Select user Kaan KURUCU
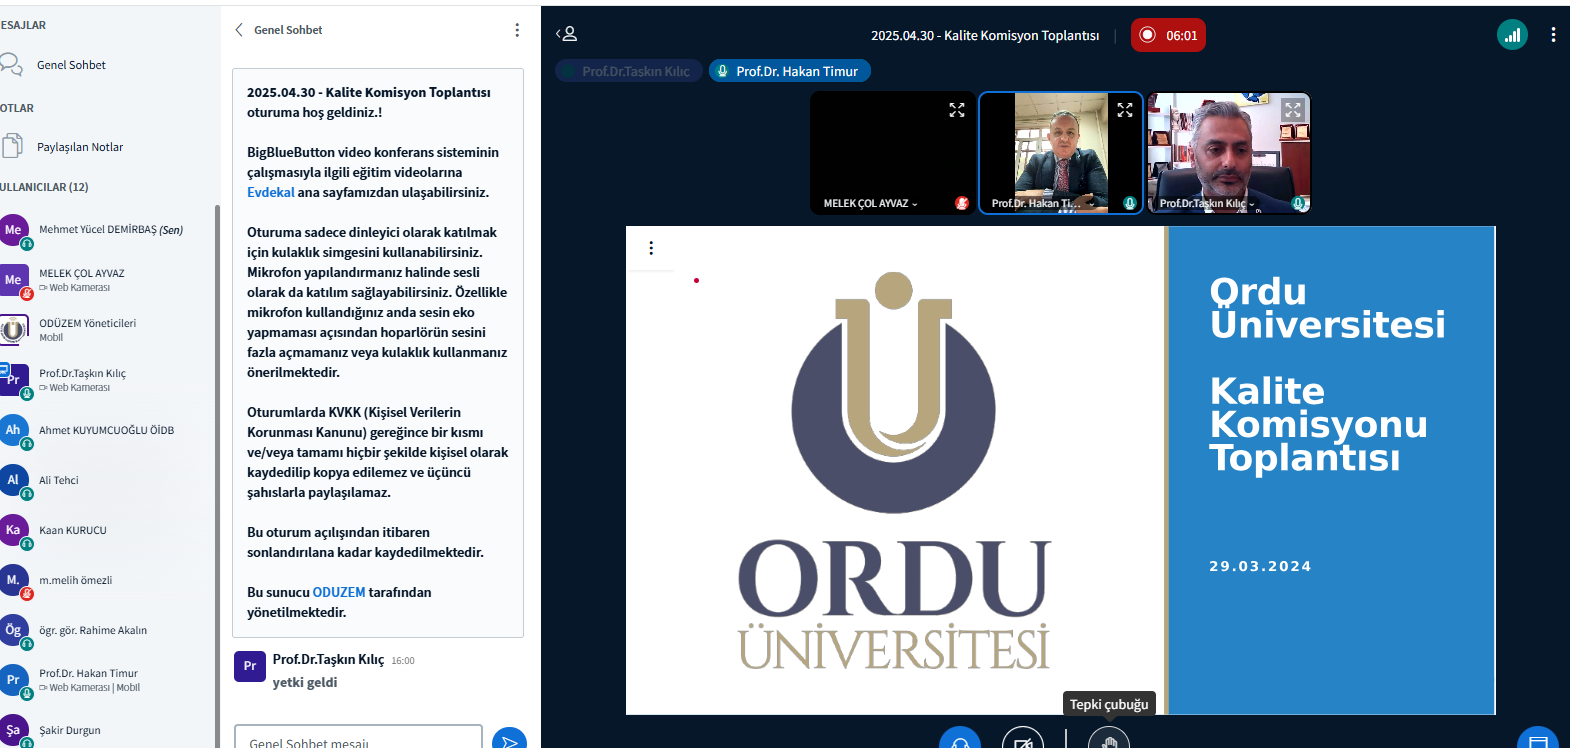 pyautogui.click(x=108, y=530)
